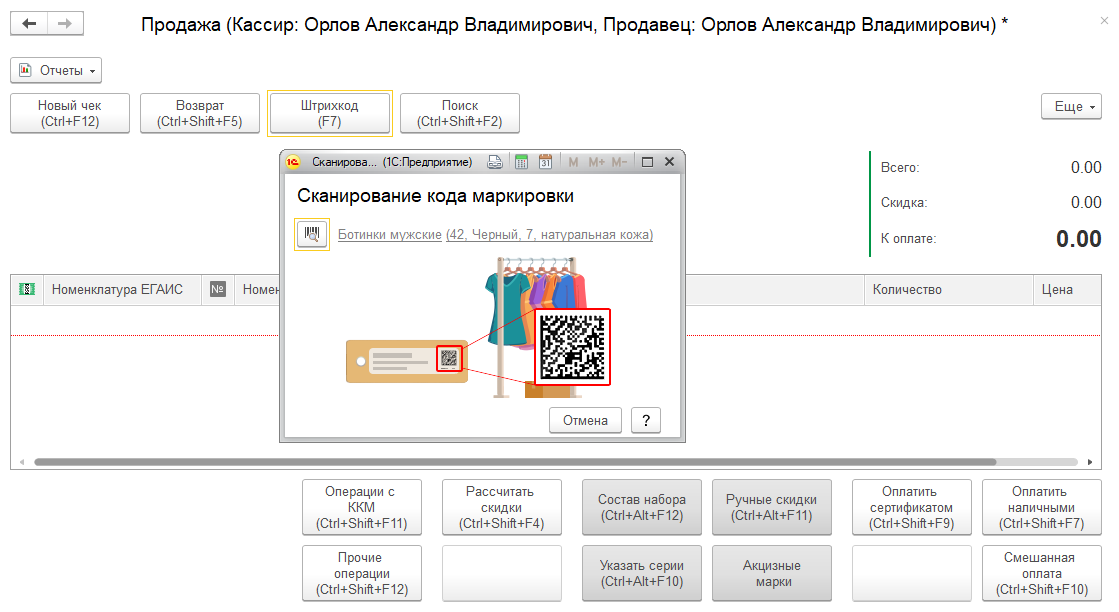Click the № column header icon
Screen dimensions: 1119x612
[218, 289]
